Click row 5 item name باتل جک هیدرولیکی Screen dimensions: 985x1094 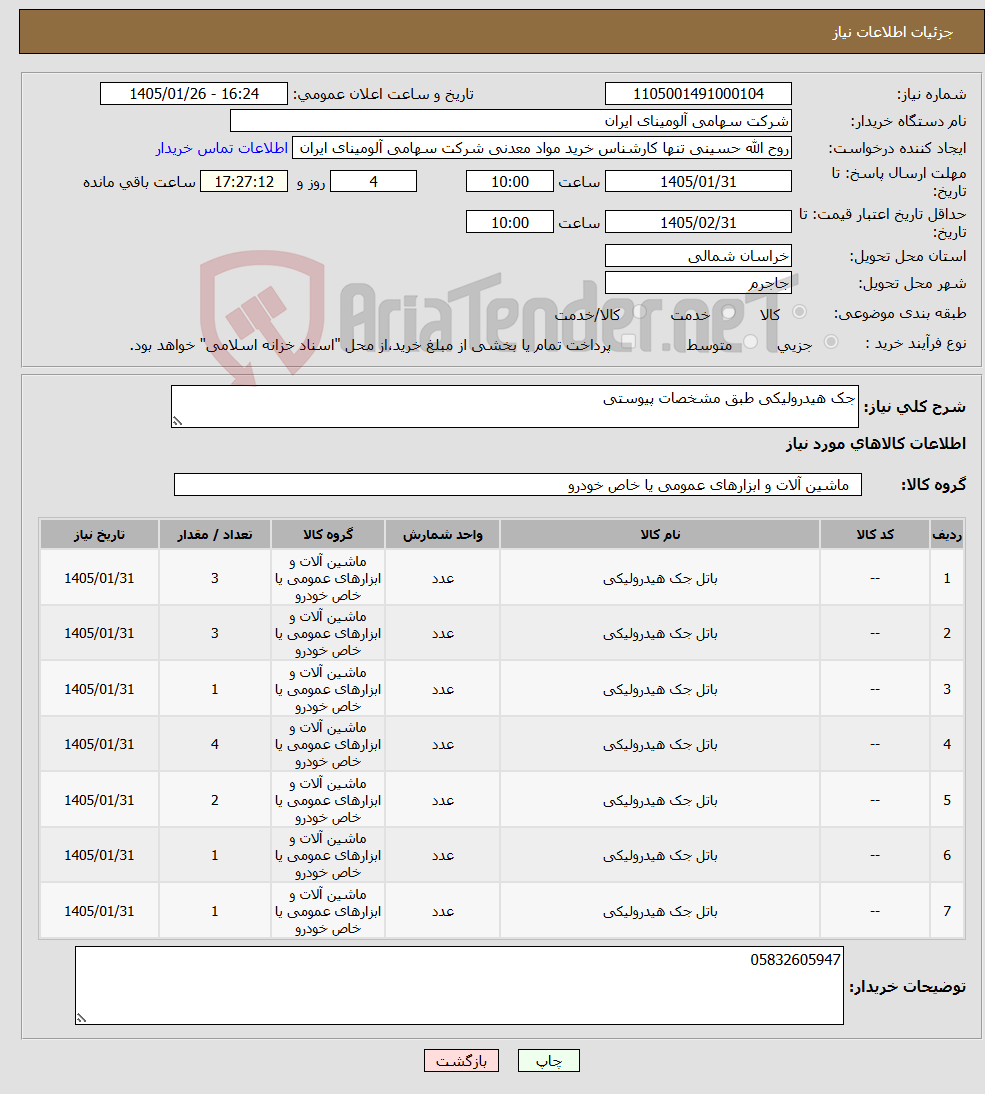660,800
